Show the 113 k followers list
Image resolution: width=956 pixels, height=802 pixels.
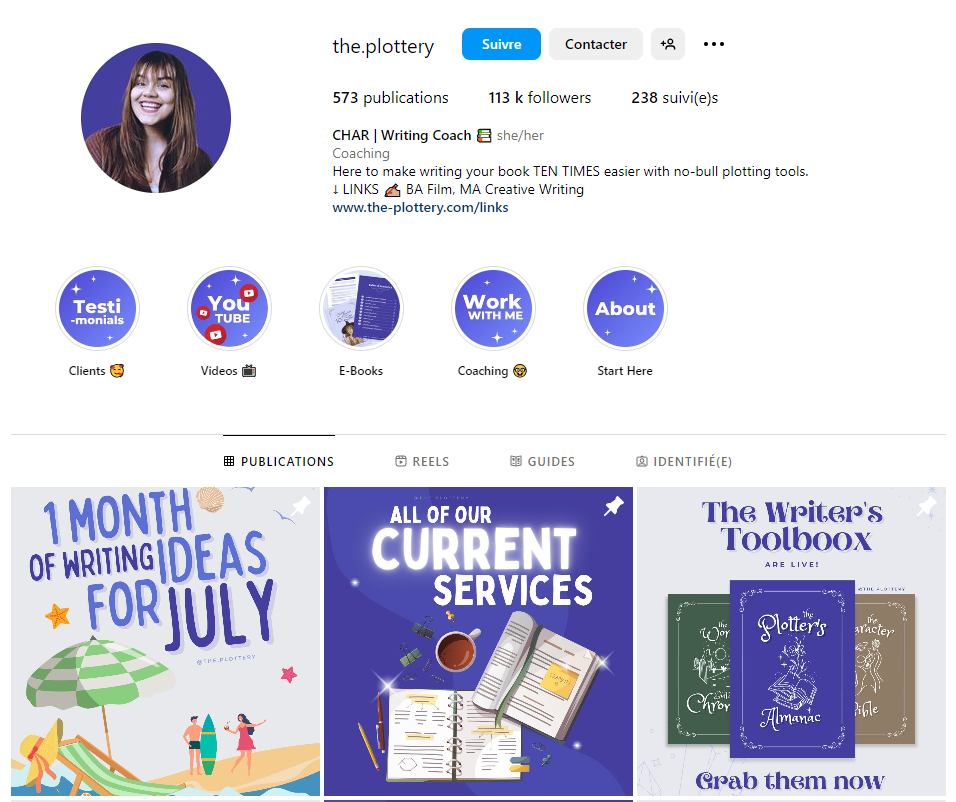(540, 98)
